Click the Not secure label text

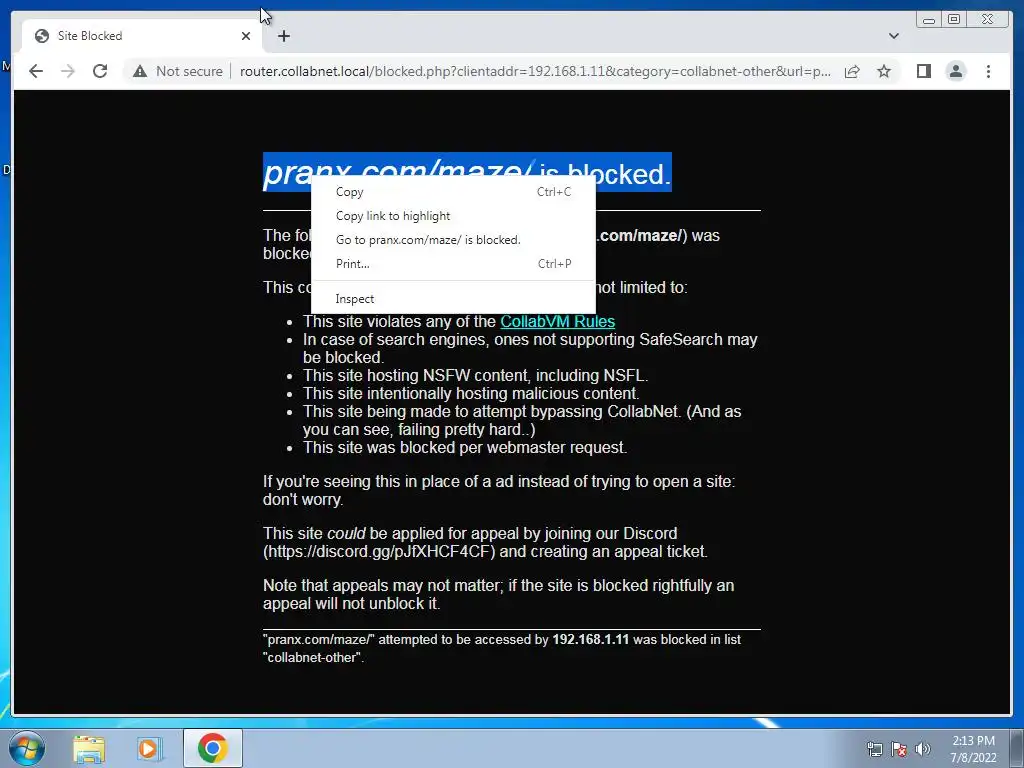tap(189, 71)
